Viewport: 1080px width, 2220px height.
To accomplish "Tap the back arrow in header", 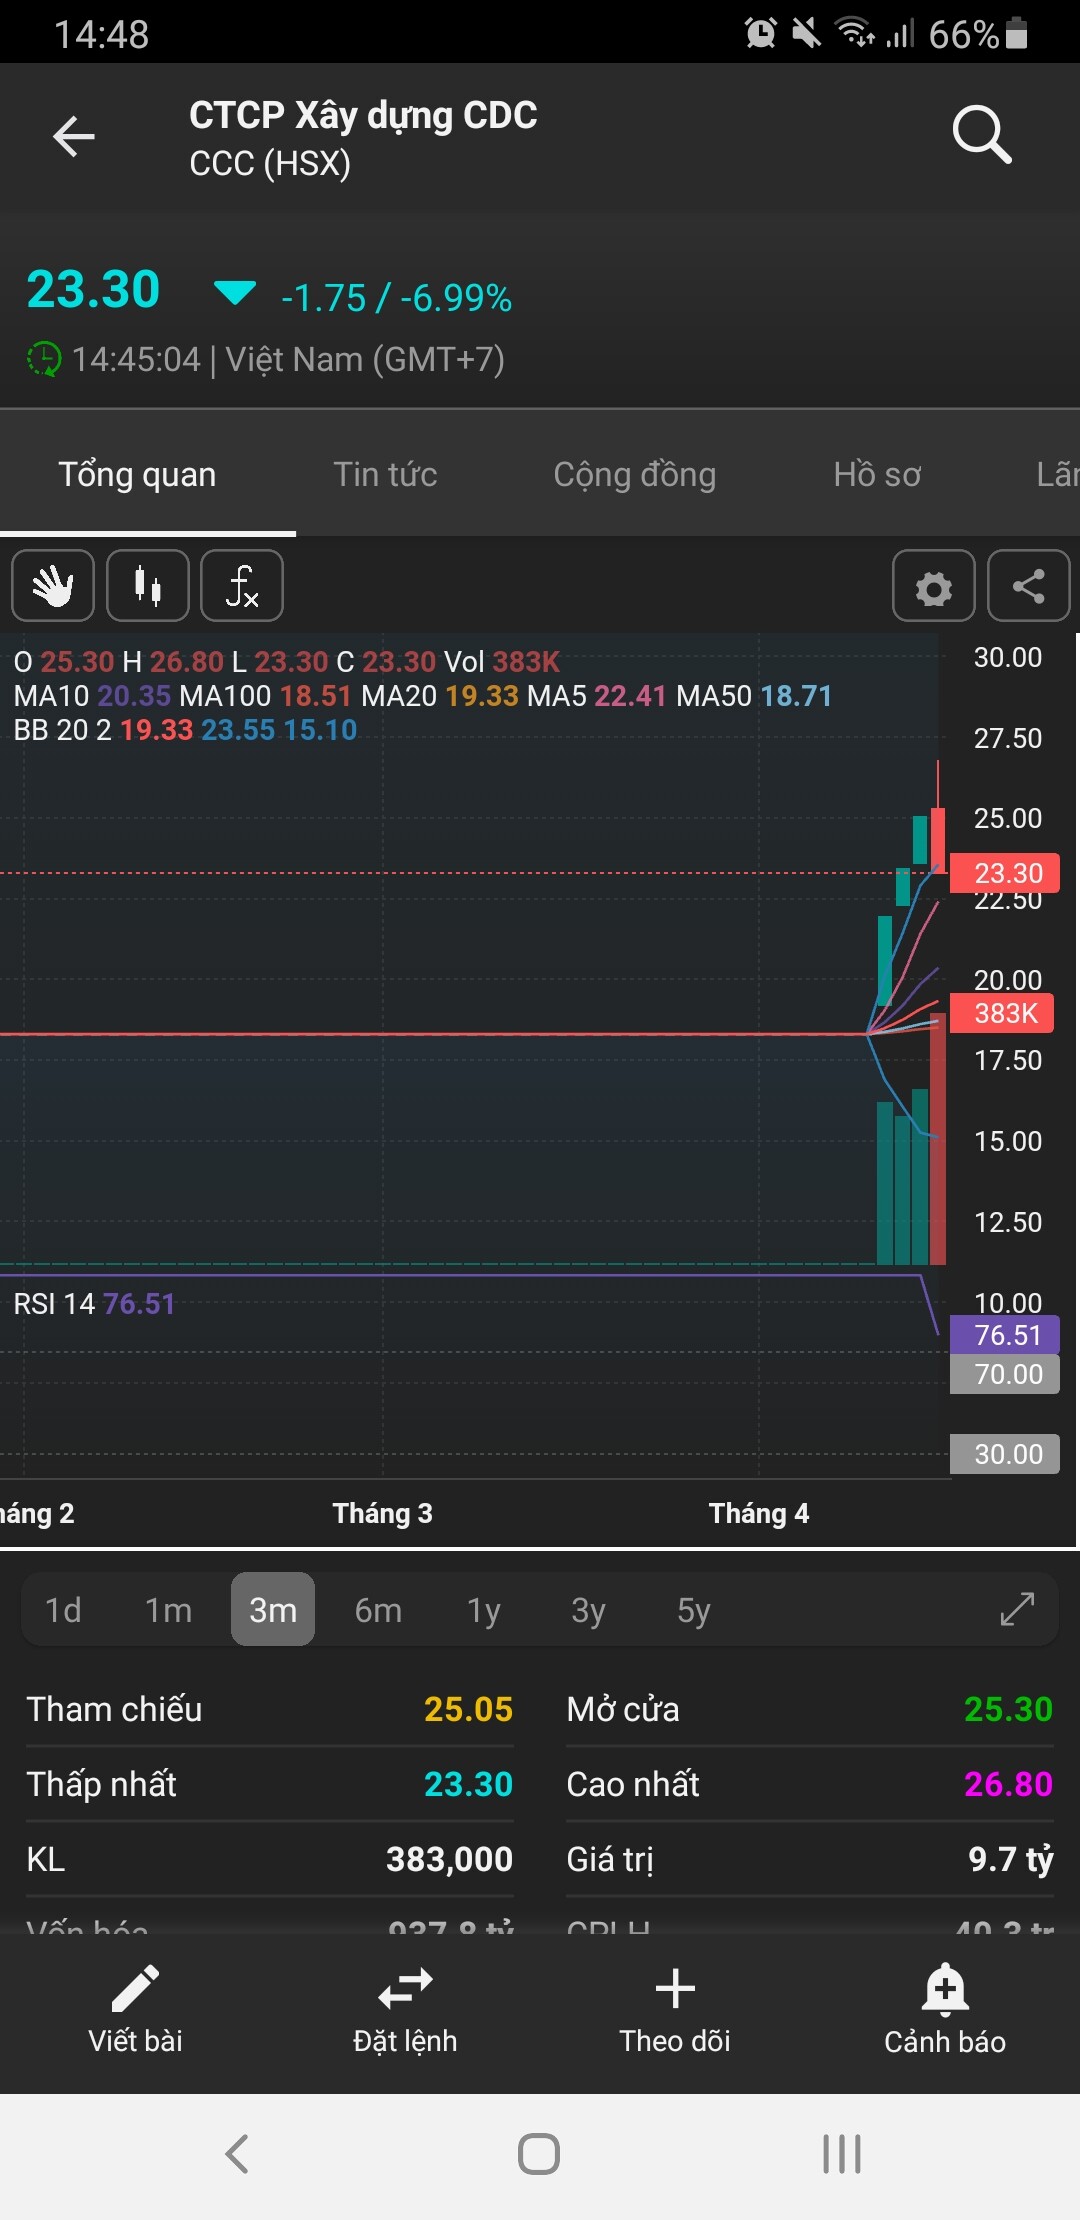I will tap(74, 137).
